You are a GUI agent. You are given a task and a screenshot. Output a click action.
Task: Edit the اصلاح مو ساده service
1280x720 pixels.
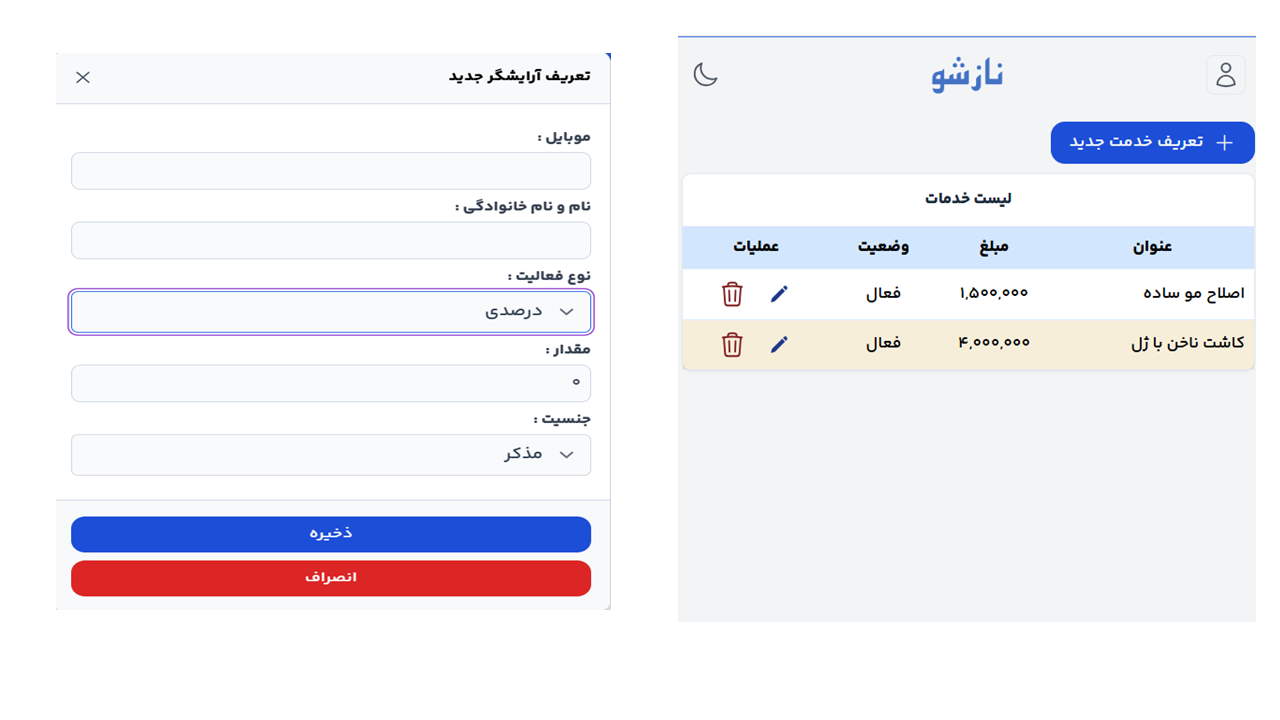[x=779, y=294]
